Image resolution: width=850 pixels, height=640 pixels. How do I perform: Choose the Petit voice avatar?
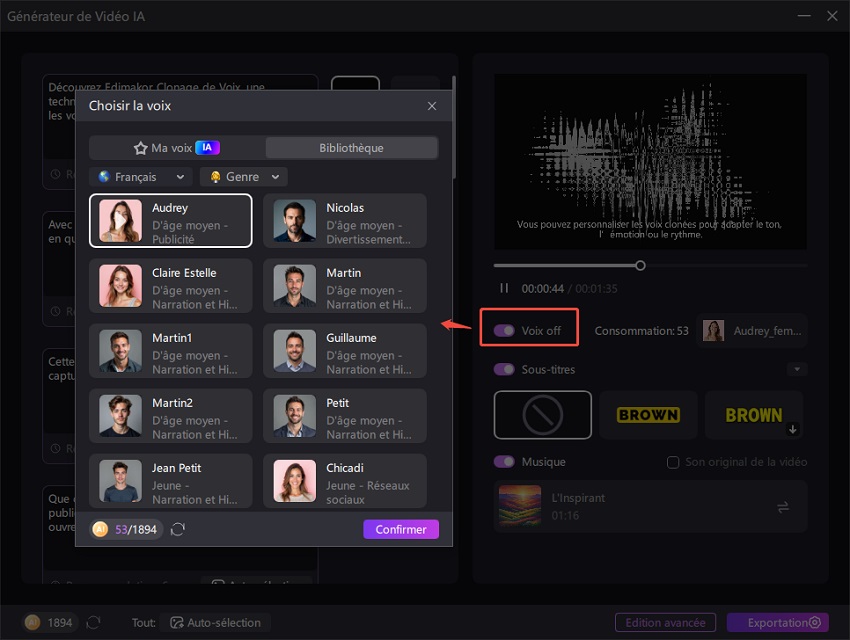[294, 416]
